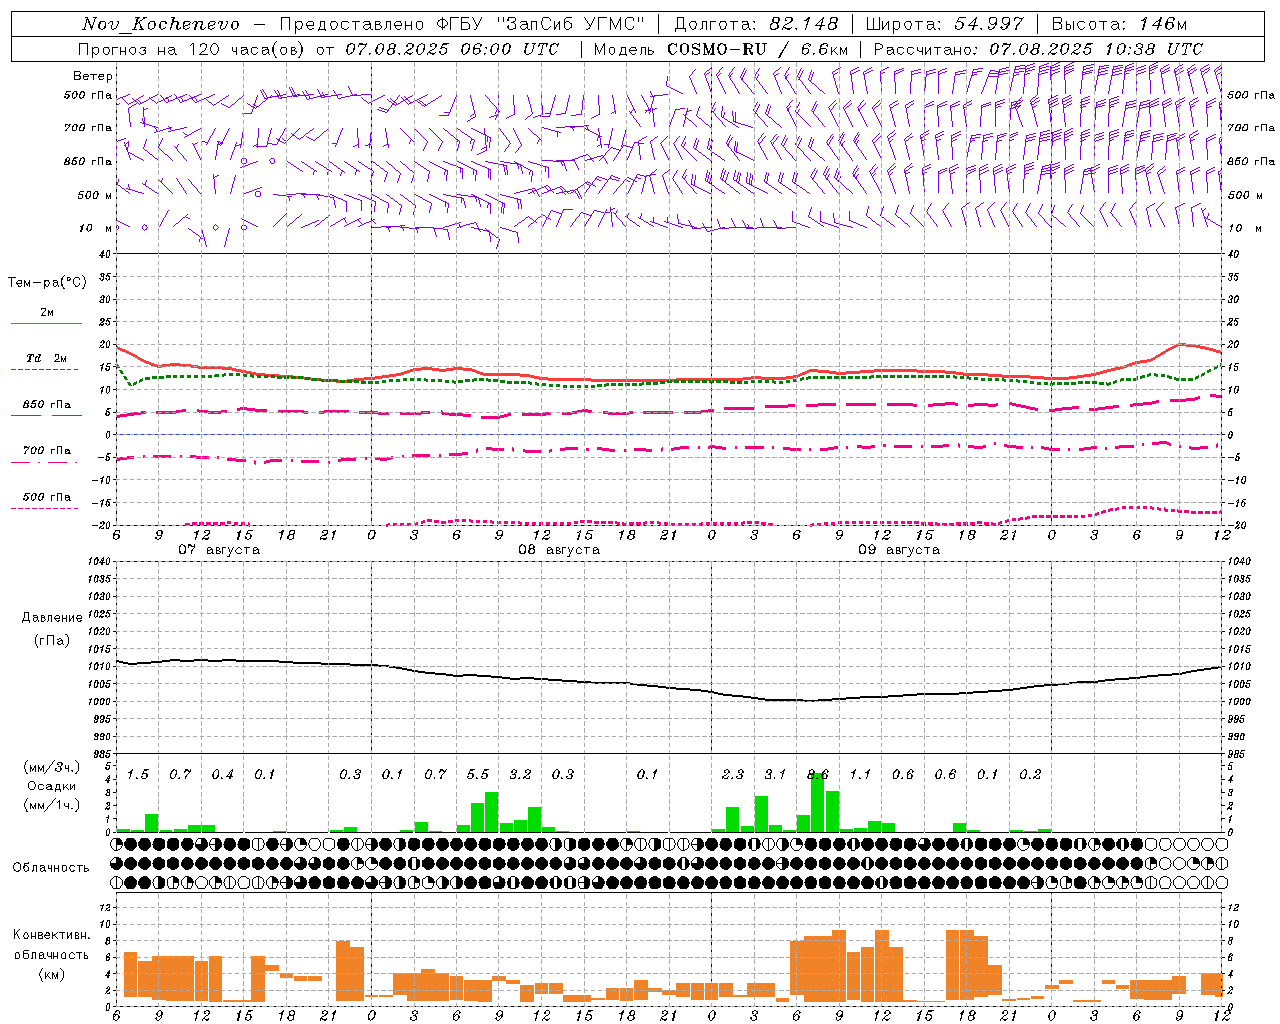
Task: Click the 8.6 precipitation amount
Action: 818,775
